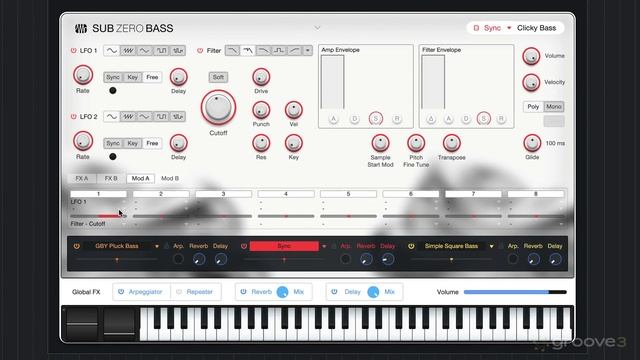Toggle LFO 2 power button
Viewport: 640px width, 360px height.
click(x=73, y=117)
